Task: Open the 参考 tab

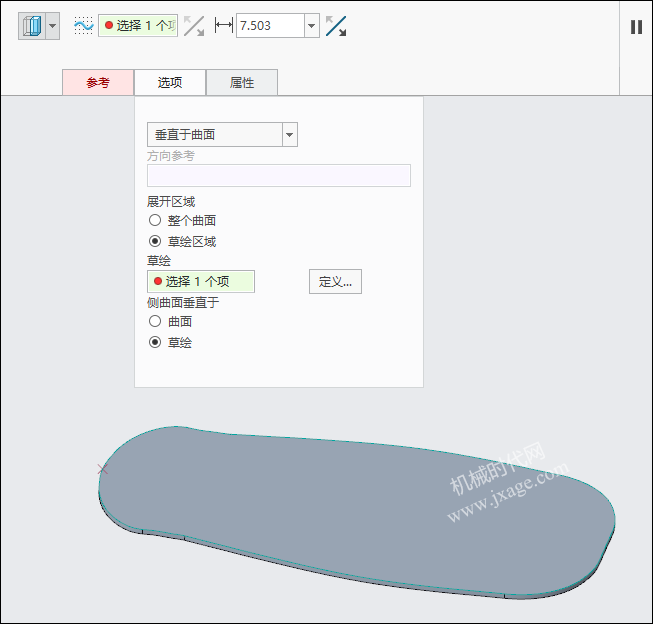Action: [98, 82]
